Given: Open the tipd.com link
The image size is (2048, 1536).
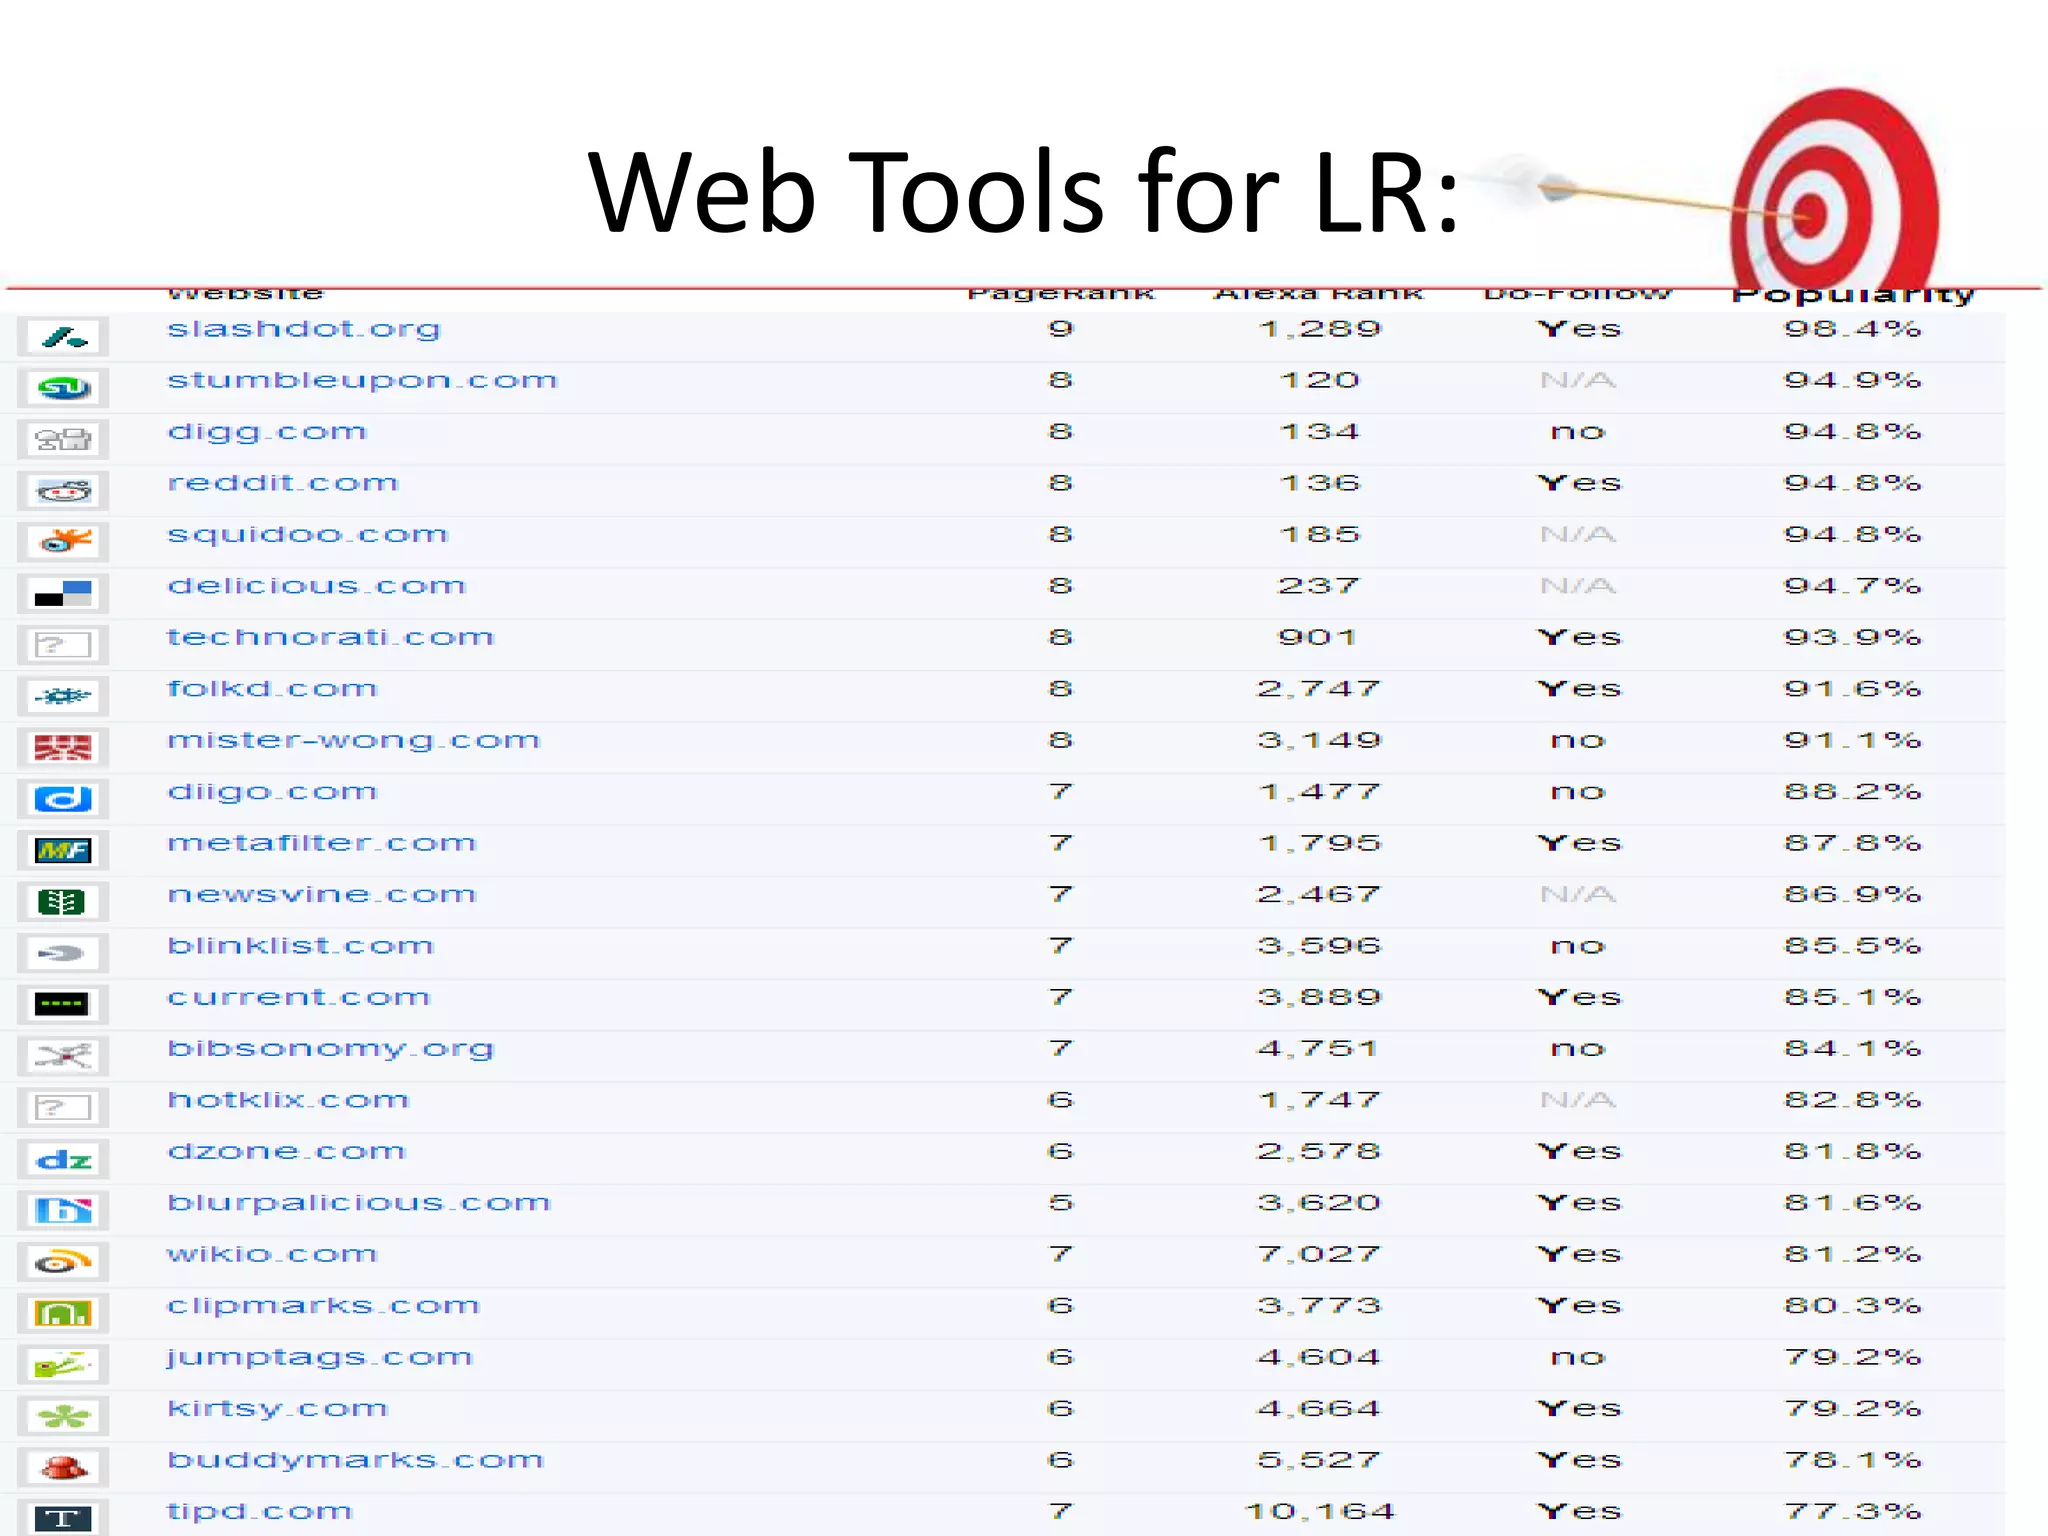Looking at the screenshot, I should point(260,1512).
